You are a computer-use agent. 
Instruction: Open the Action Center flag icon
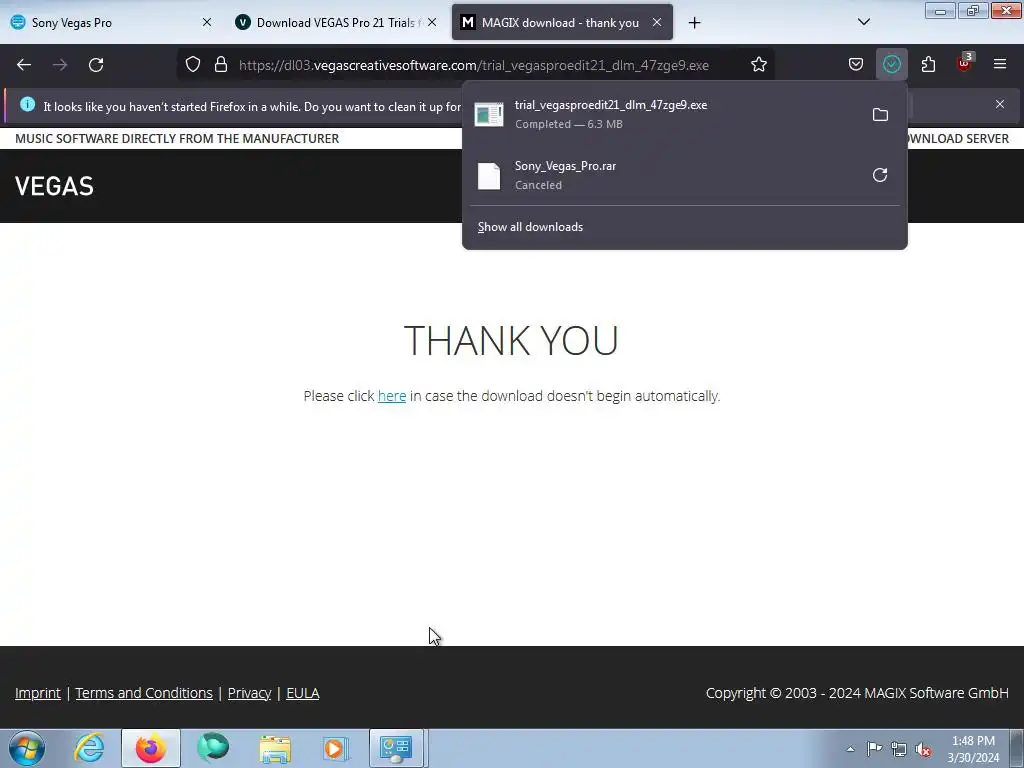(874, 749)
